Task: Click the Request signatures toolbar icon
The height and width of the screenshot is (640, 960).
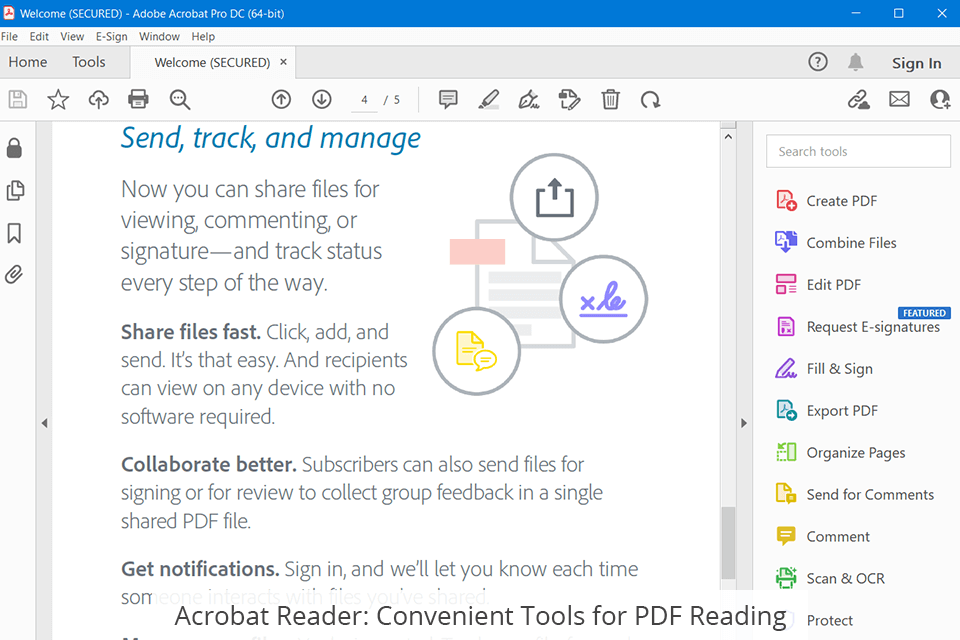Action: coord(569,99)
